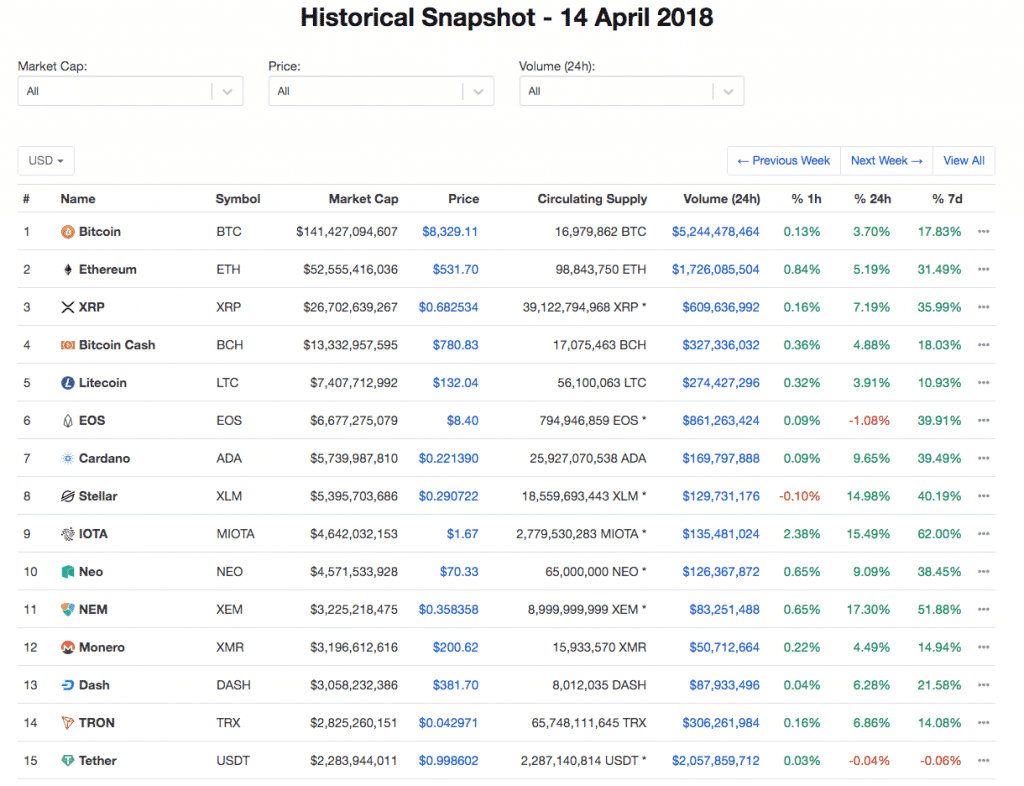The image size is (1024, 786).
Task: Click the TRON logo icon
Action: coord(68,723)
